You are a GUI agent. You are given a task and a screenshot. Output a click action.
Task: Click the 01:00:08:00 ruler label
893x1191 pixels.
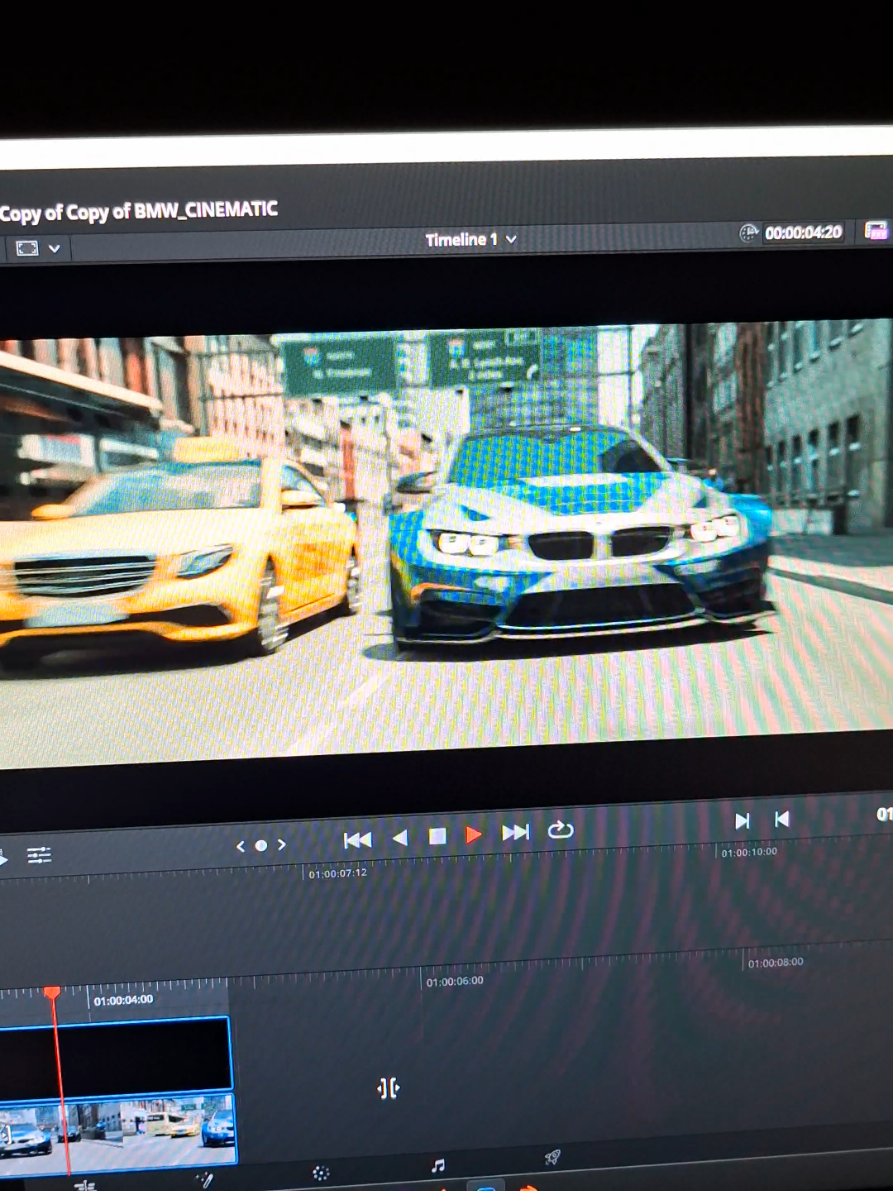pyautogui.click(x=775, y=963)
